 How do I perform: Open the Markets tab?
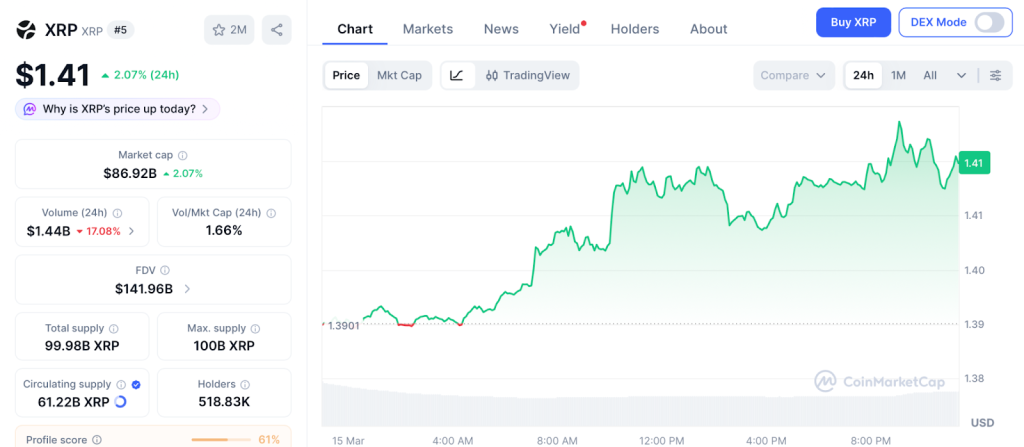pyautogui.click(x=427, y=29)
